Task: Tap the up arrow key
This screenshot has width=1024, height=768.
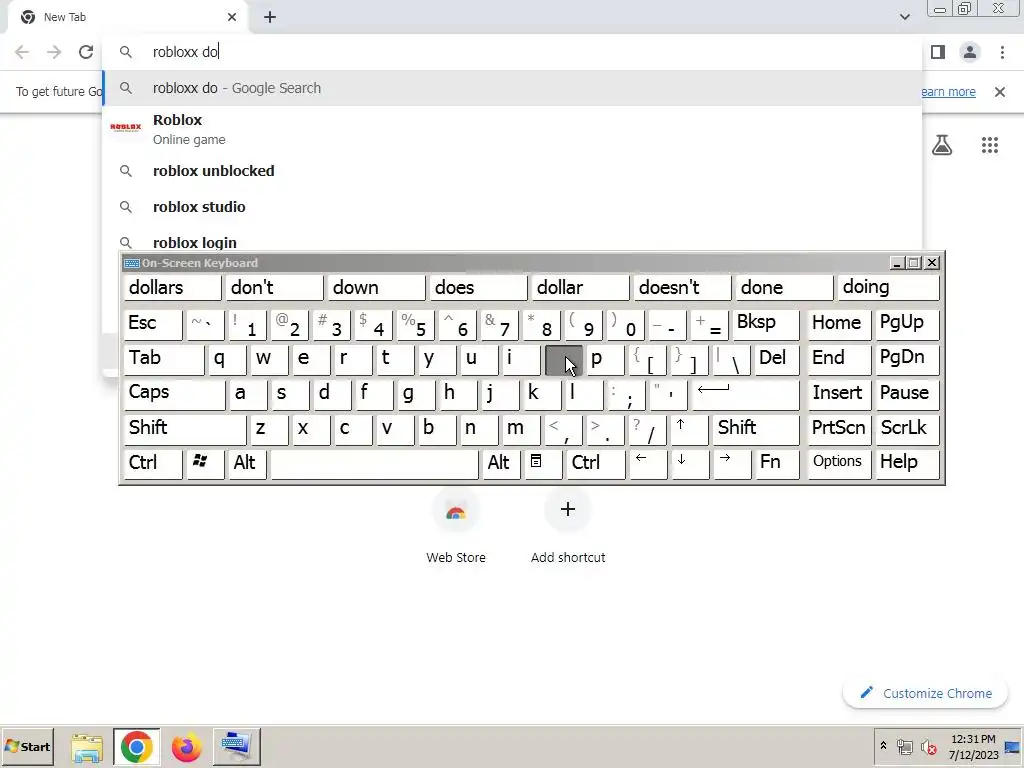Action: [x=690, y=429]
